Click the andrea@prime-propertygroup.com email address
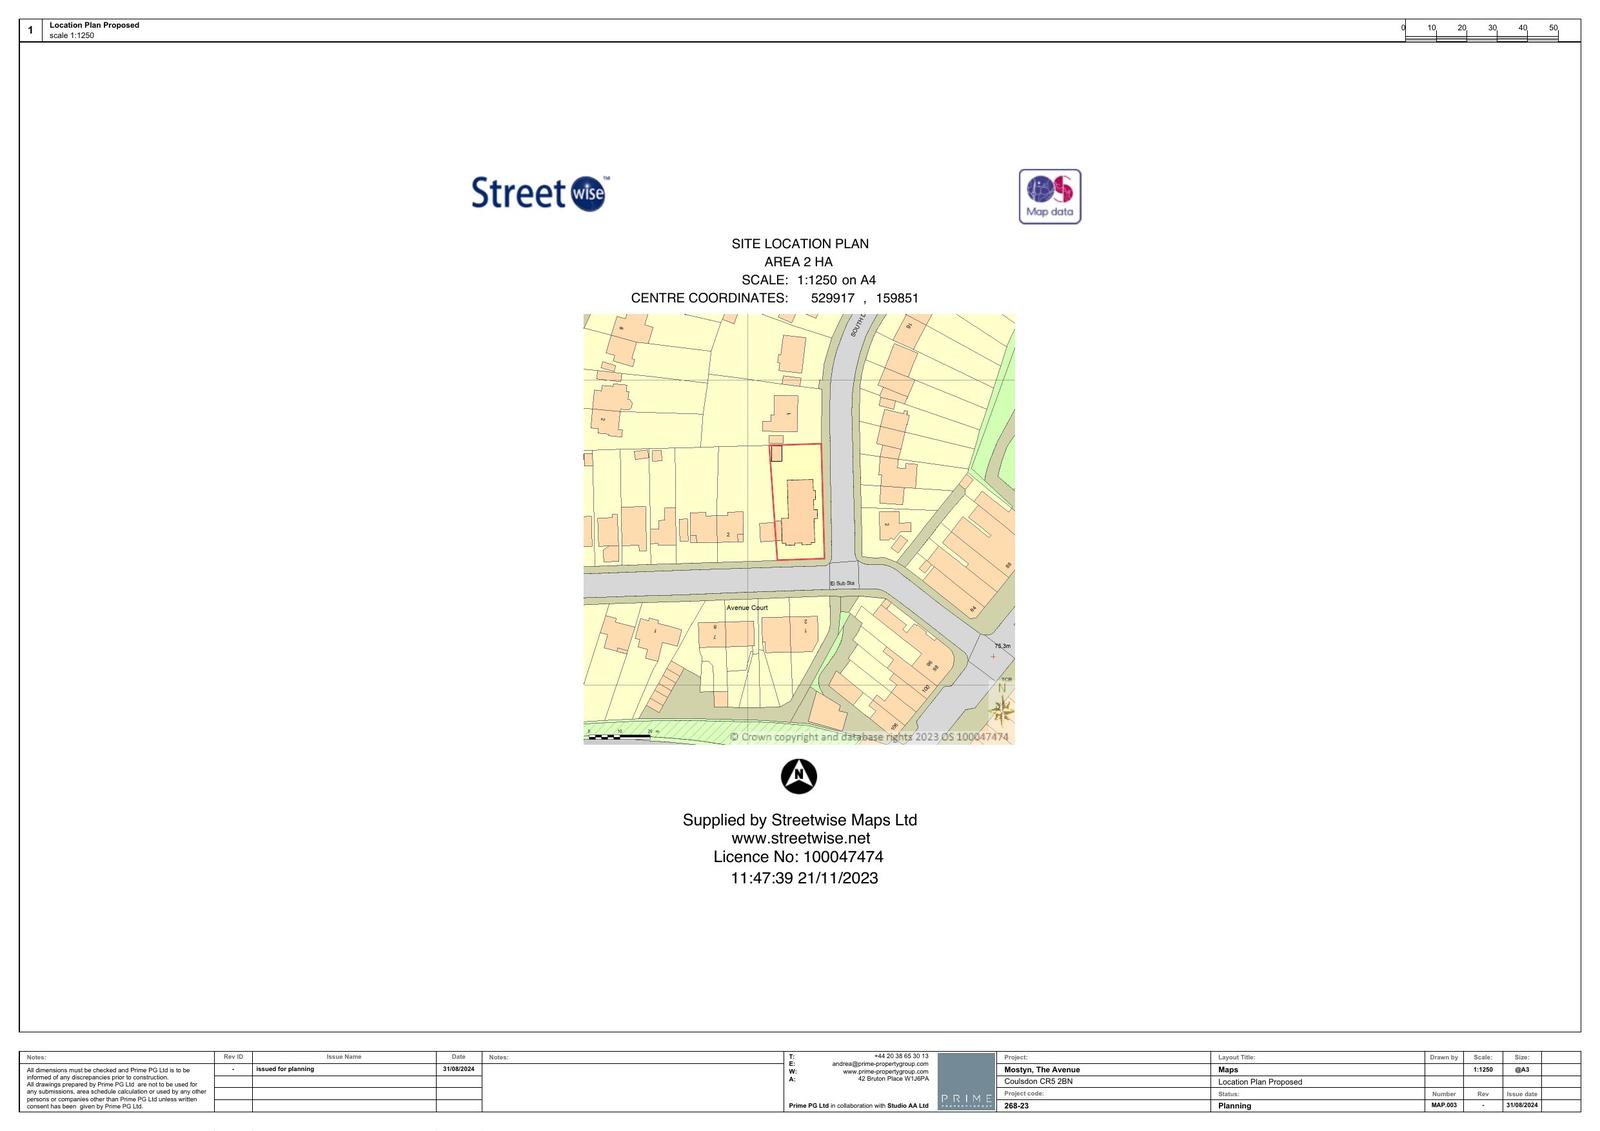 coord(880,1064)
